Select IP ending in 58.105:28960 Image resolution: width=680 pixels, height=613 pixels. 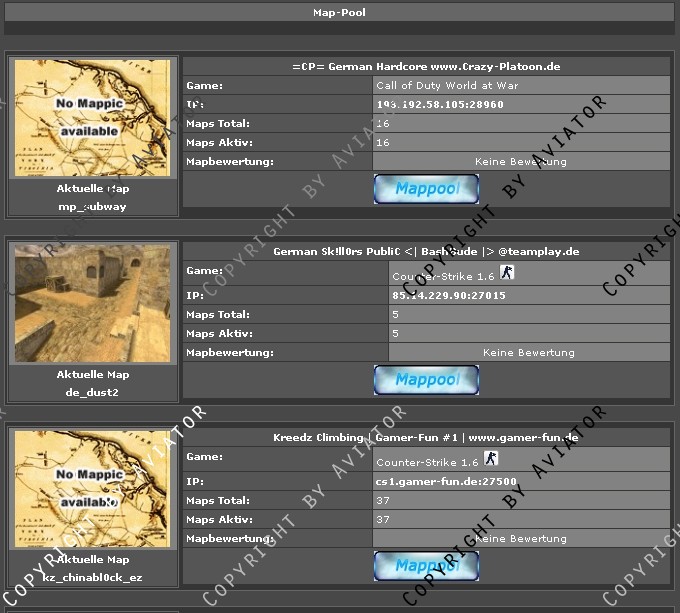pos(440,104)
